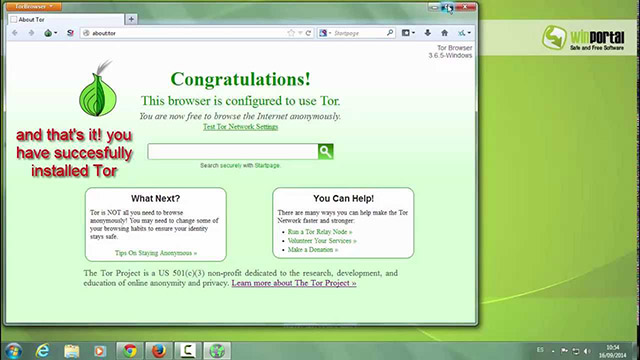
Task: Launch Firefox from the taskbar
Action: [x=159, y=351]
